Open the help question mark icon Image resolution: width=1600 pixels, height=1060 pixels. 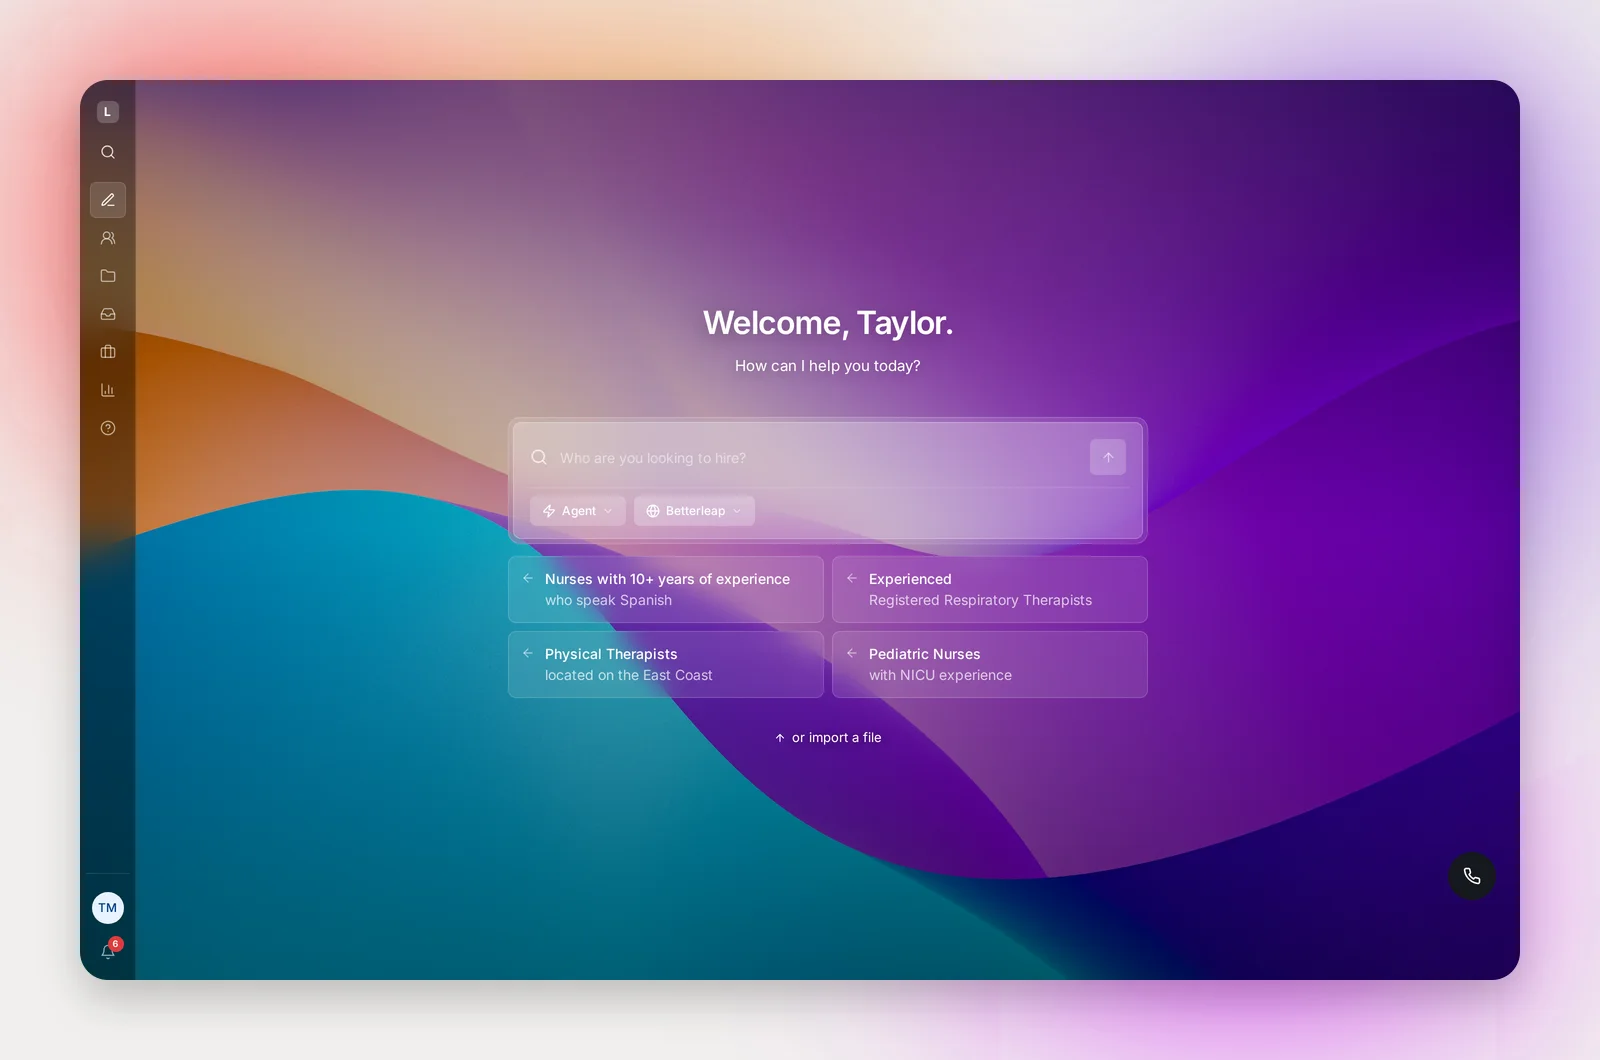[x=108, y=428]
